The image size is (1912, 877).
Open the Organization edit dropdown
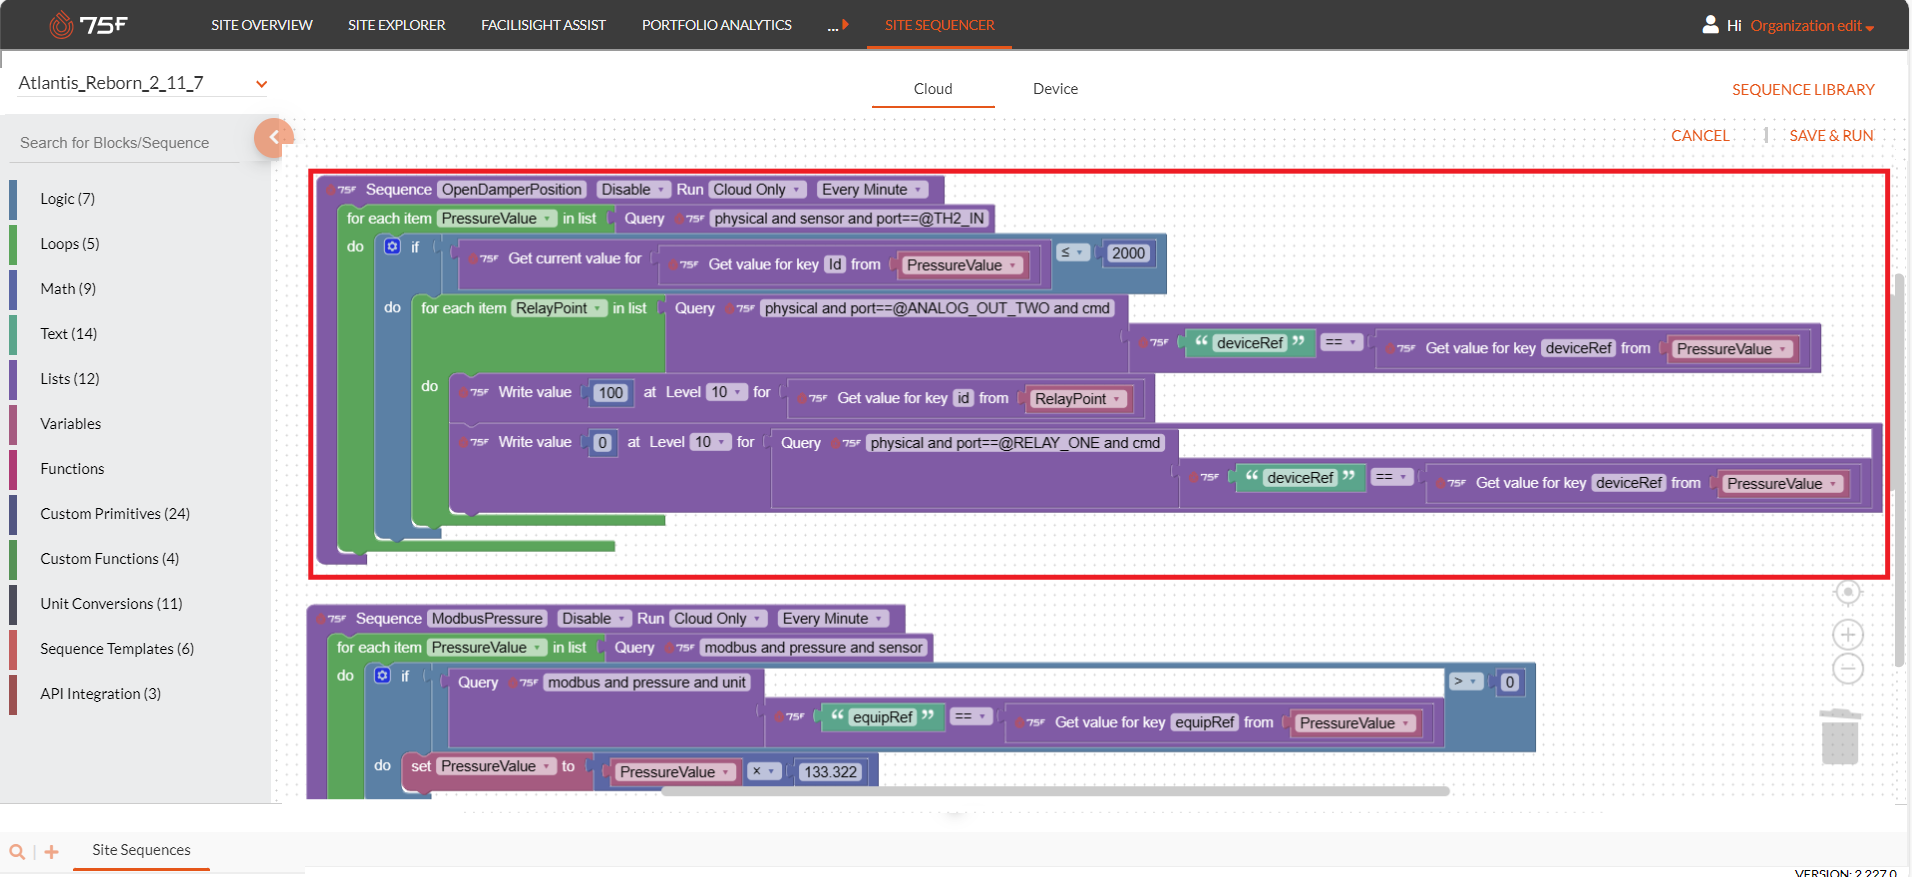coord(1812,26)
